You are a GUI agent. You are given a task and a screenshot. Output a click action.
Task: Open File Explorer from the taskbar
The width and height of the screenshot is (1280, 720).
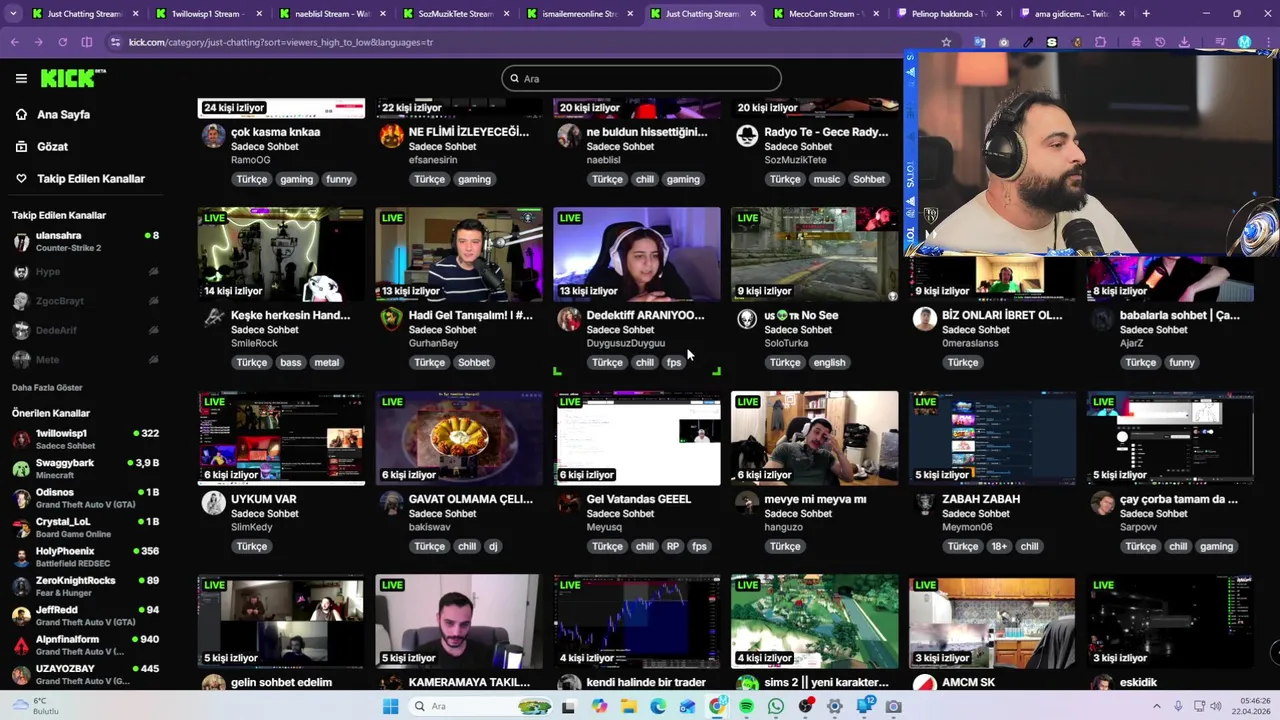[x=628, y=706]
